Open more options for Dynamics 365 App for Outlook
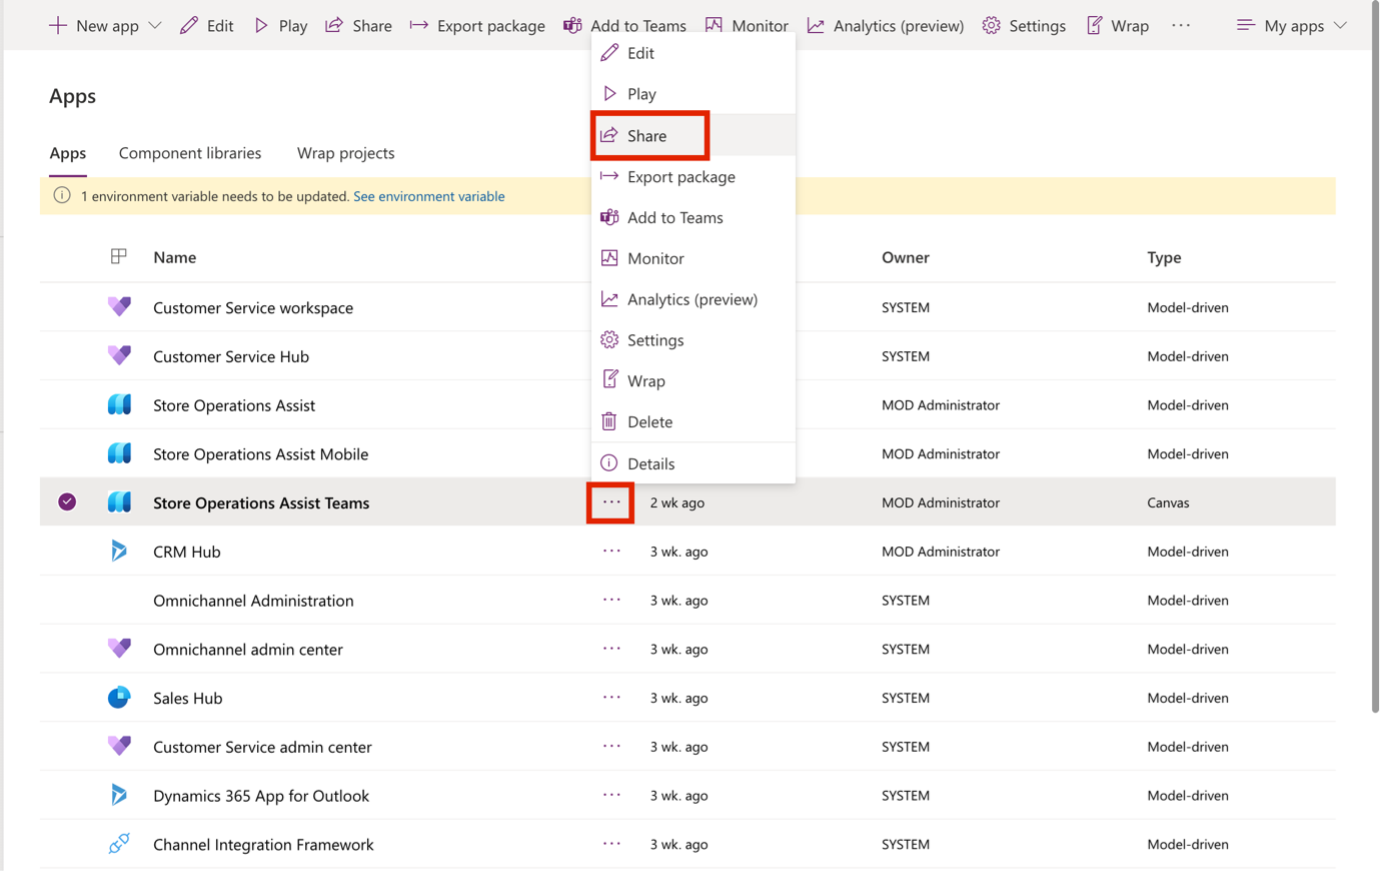Image resolution: width=1384 pixels, height=873 pixels. (611, 795)
